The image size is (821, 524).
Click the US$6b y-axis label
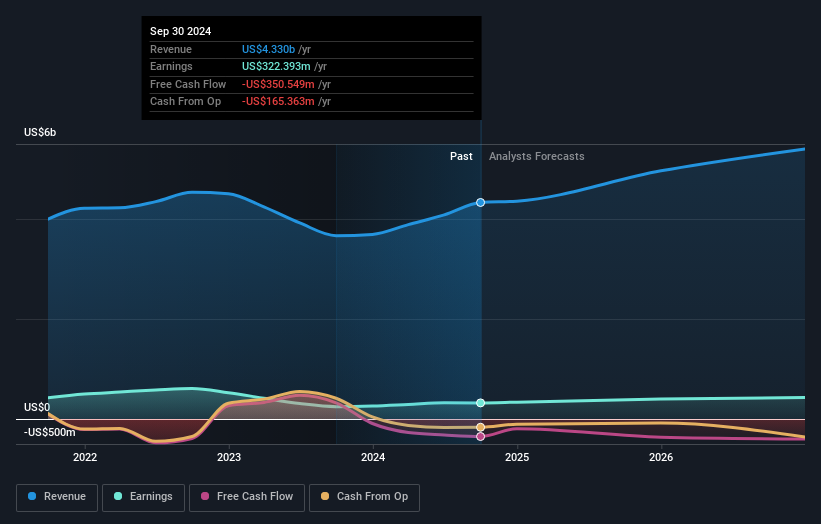40,132
